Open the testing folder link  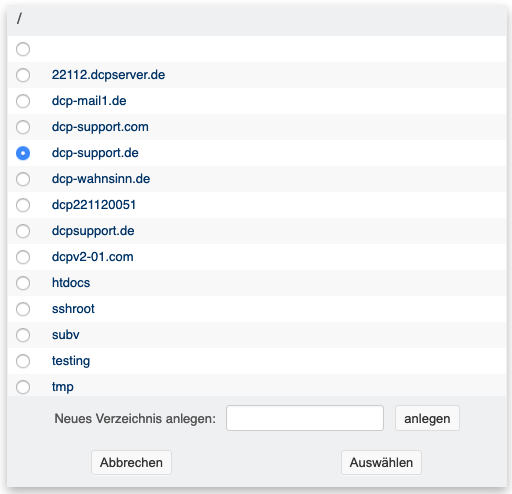71,361
